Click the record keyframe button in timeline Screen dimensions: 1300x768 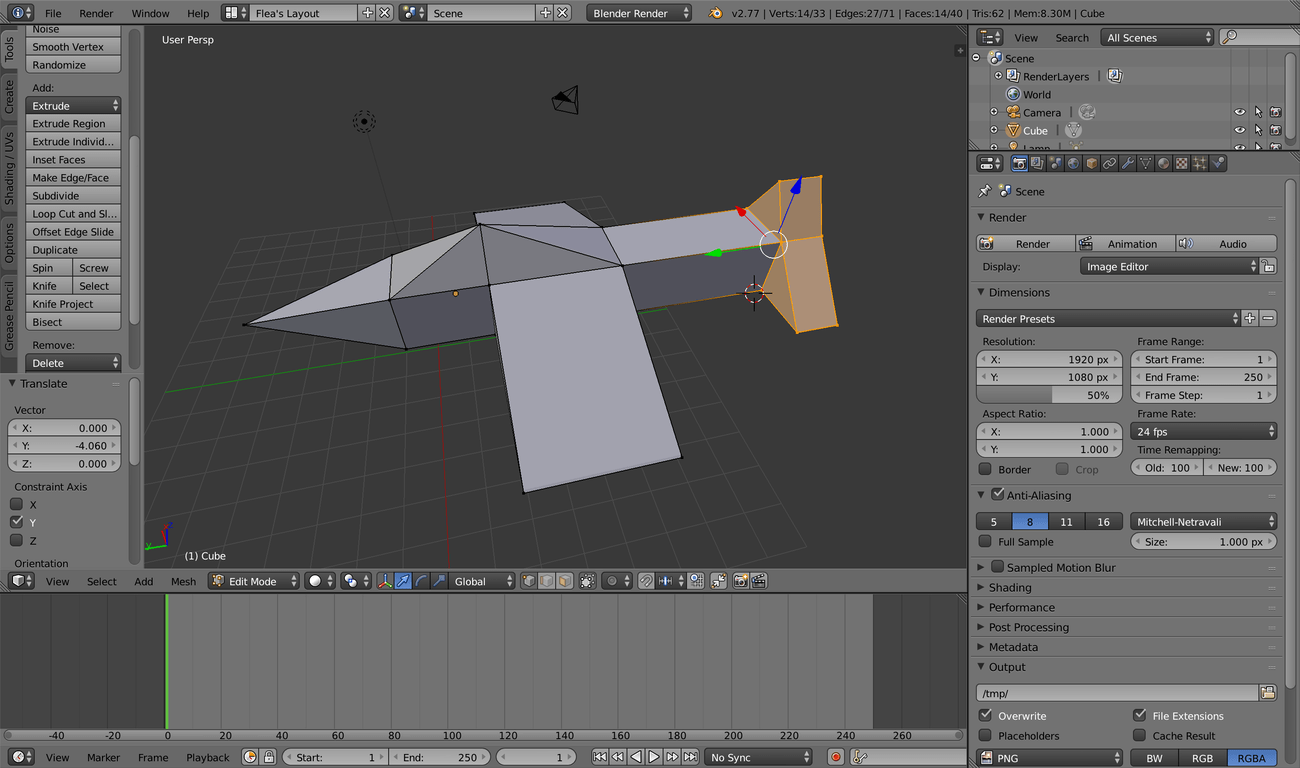836,758
